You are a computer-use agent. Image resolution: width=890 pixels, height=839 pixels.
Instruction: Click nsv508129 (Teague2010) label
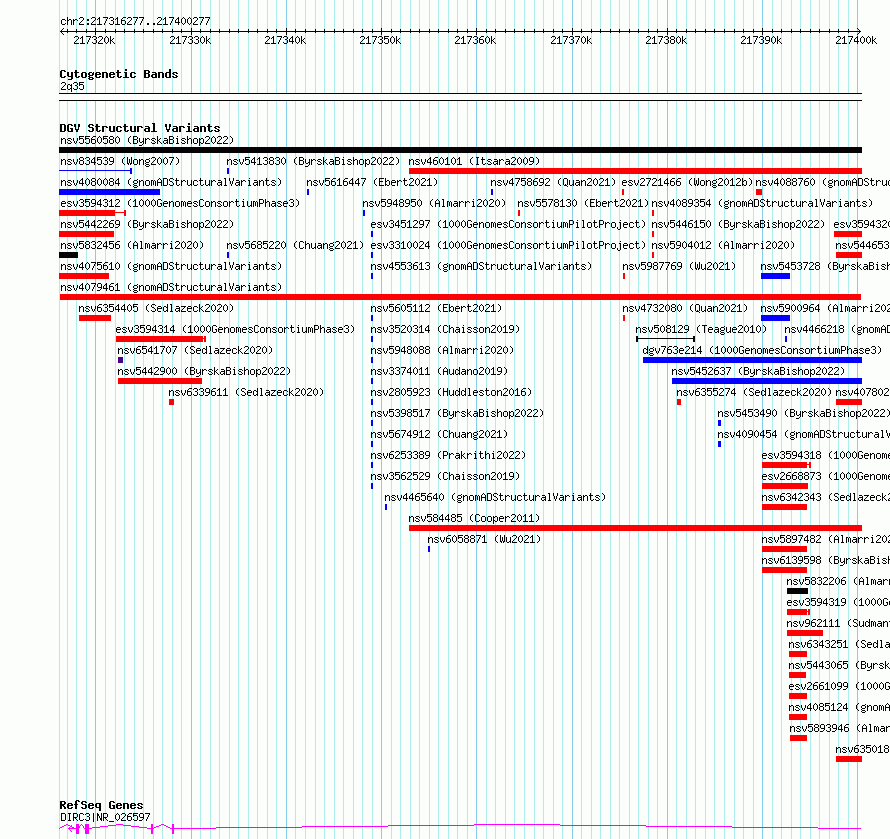[x=701, y=329]
